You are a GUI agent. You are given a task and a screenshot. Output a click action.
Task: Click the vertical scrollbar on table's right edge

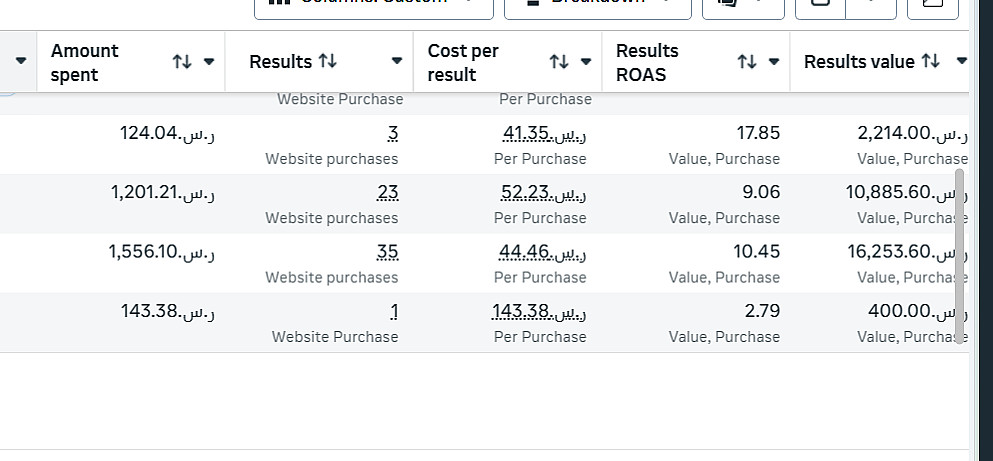coord(960,256)
